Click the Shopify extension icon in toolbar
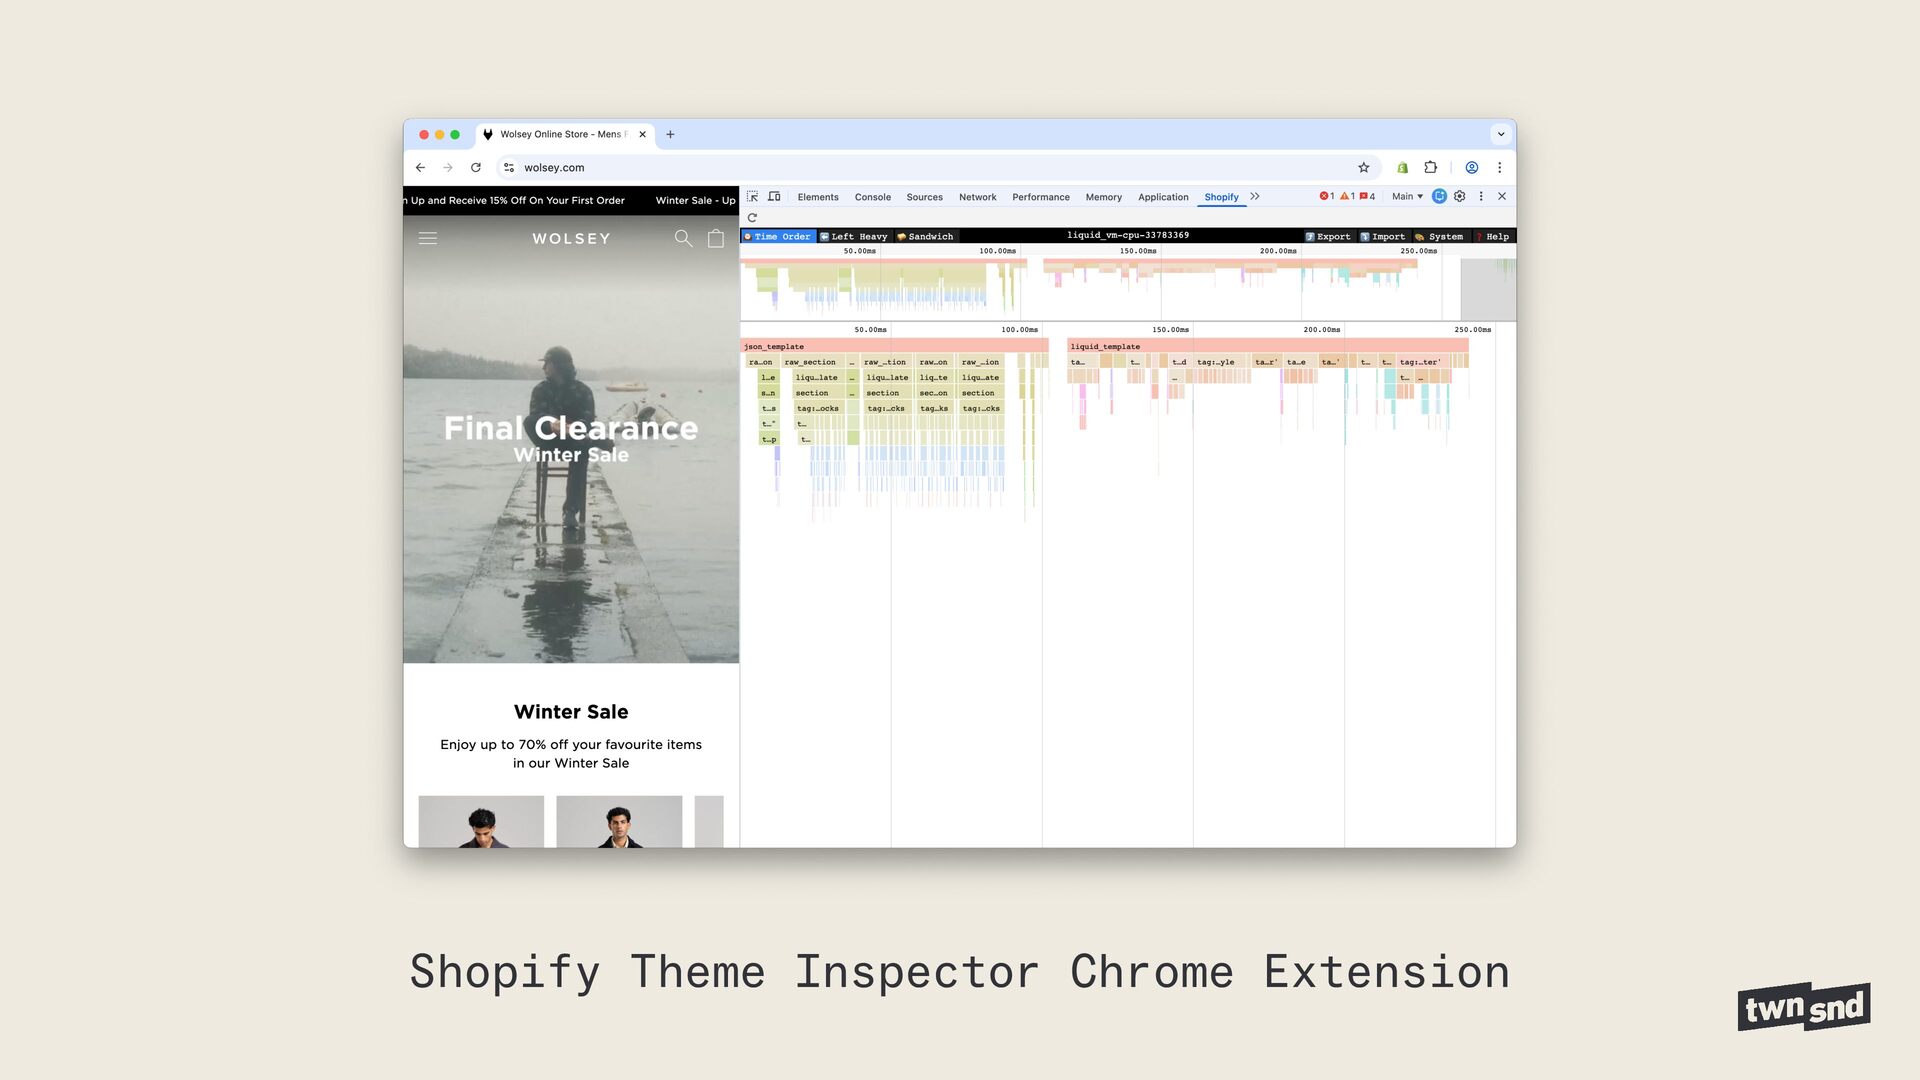This screenshot has height=1080, width=1920. pos(1402,168)
